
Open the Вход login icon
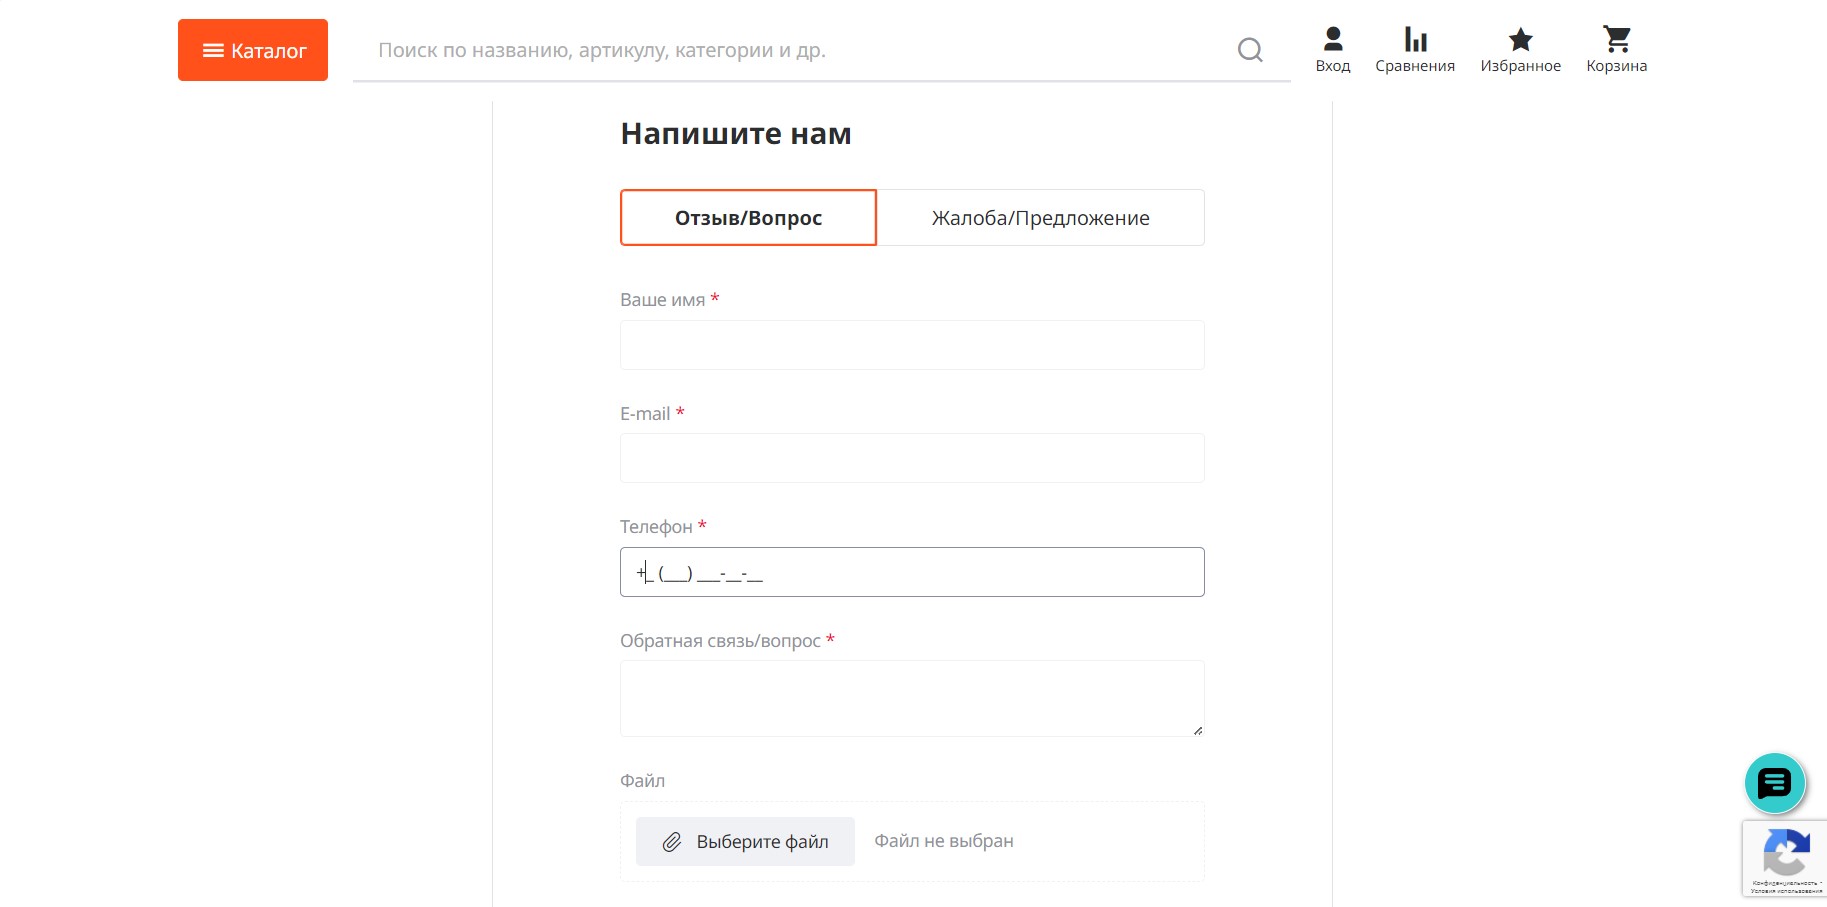point(1333,50)
